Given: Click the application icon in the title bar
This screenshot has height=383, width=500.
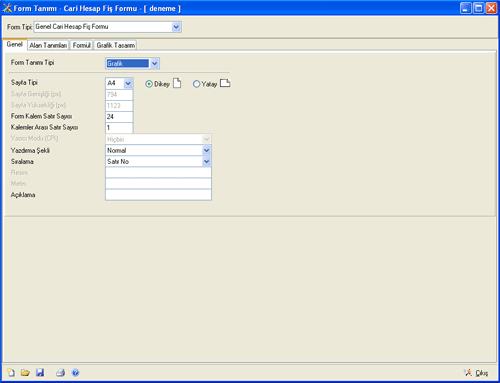Looking at the screenshot, I should pyautogui.click(x=7, y=8).
